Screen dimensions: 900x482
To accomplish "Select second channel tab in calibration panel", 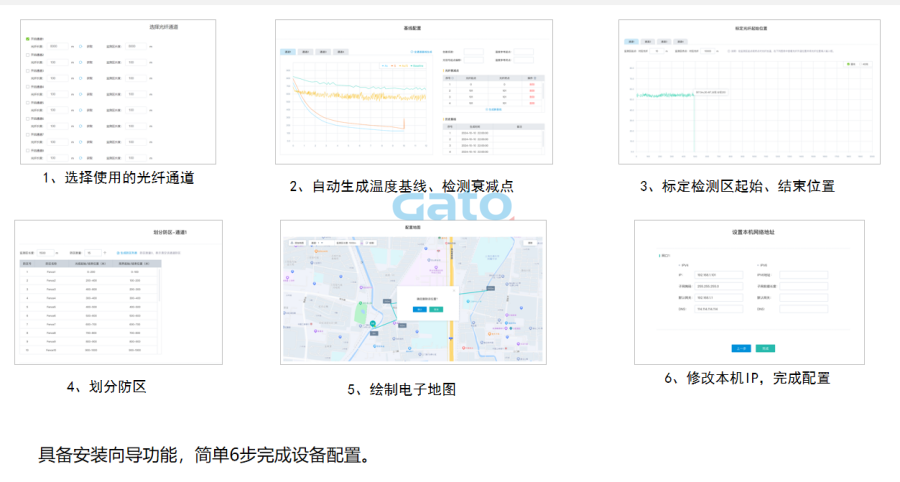I will 648,42.
